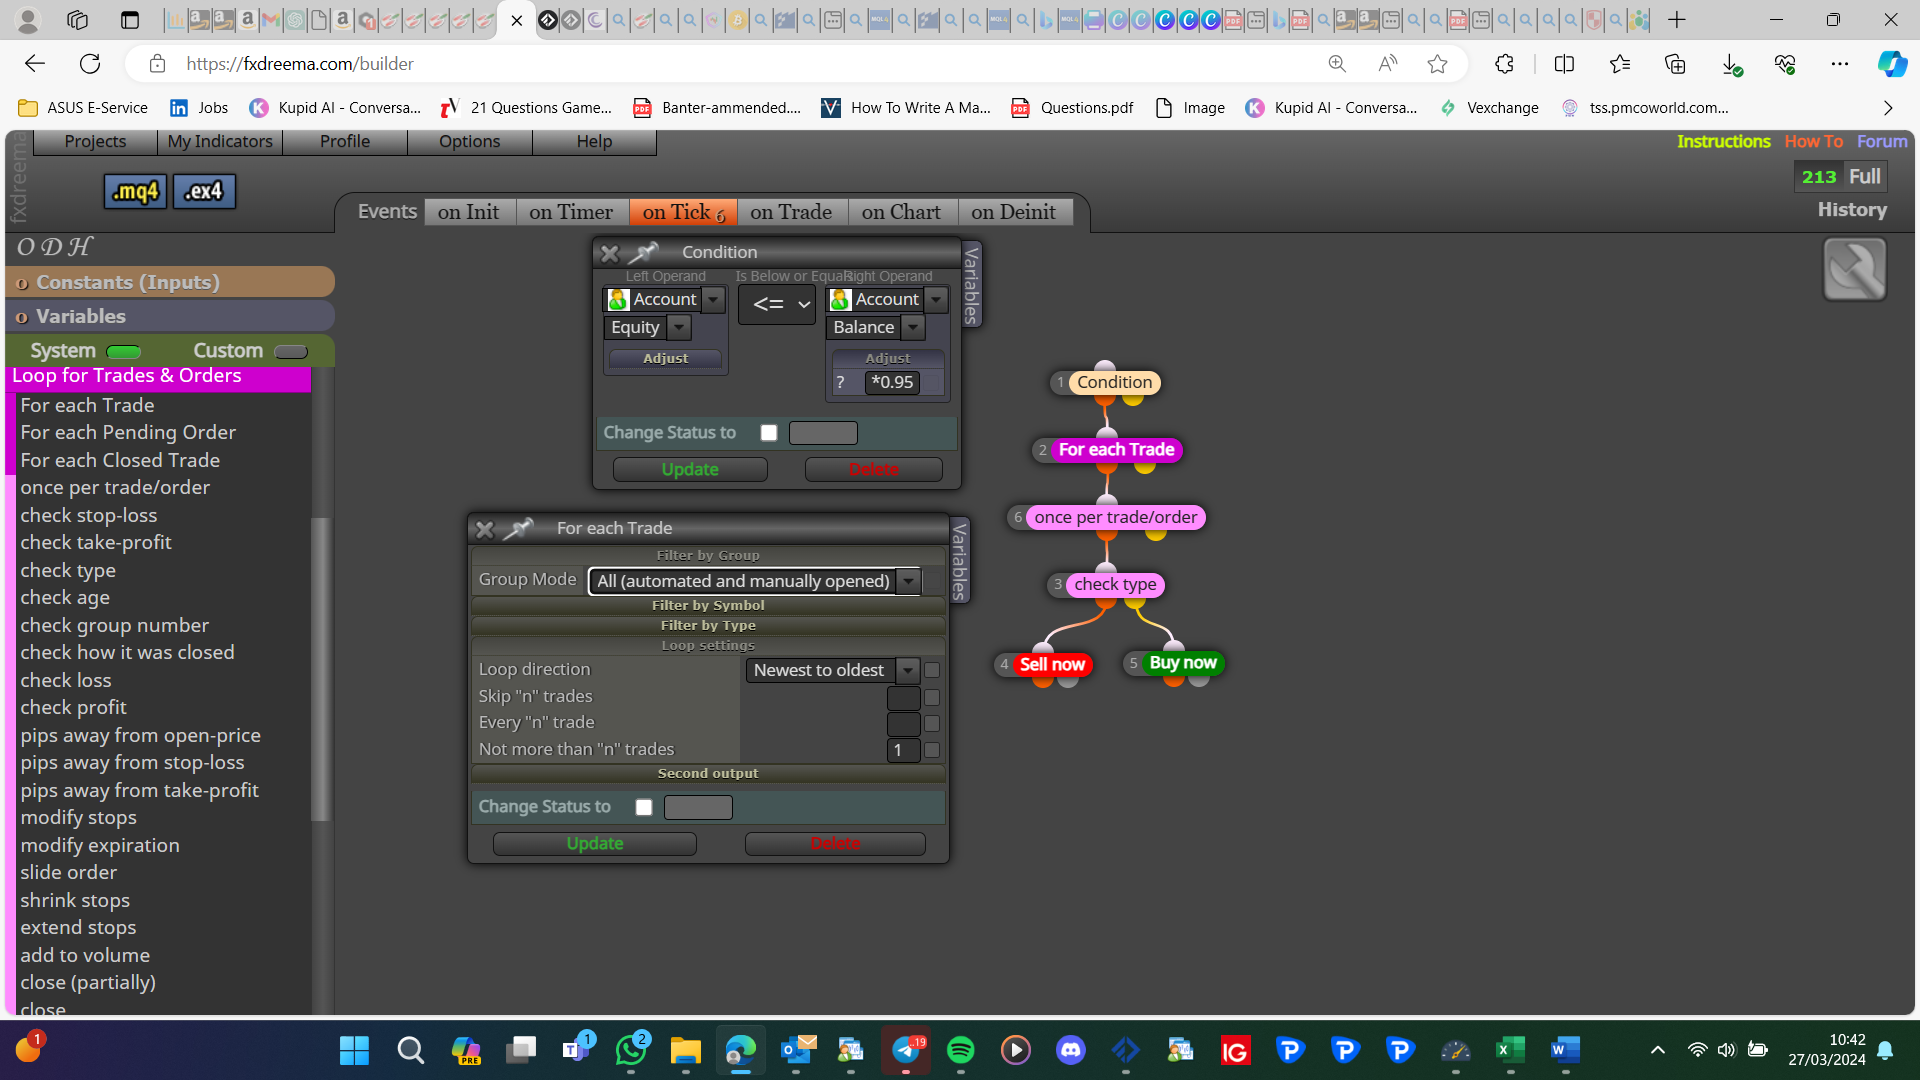The image size is (1920, 1080).
Task: Open the Projects menu
Action: tap(95, 142)
